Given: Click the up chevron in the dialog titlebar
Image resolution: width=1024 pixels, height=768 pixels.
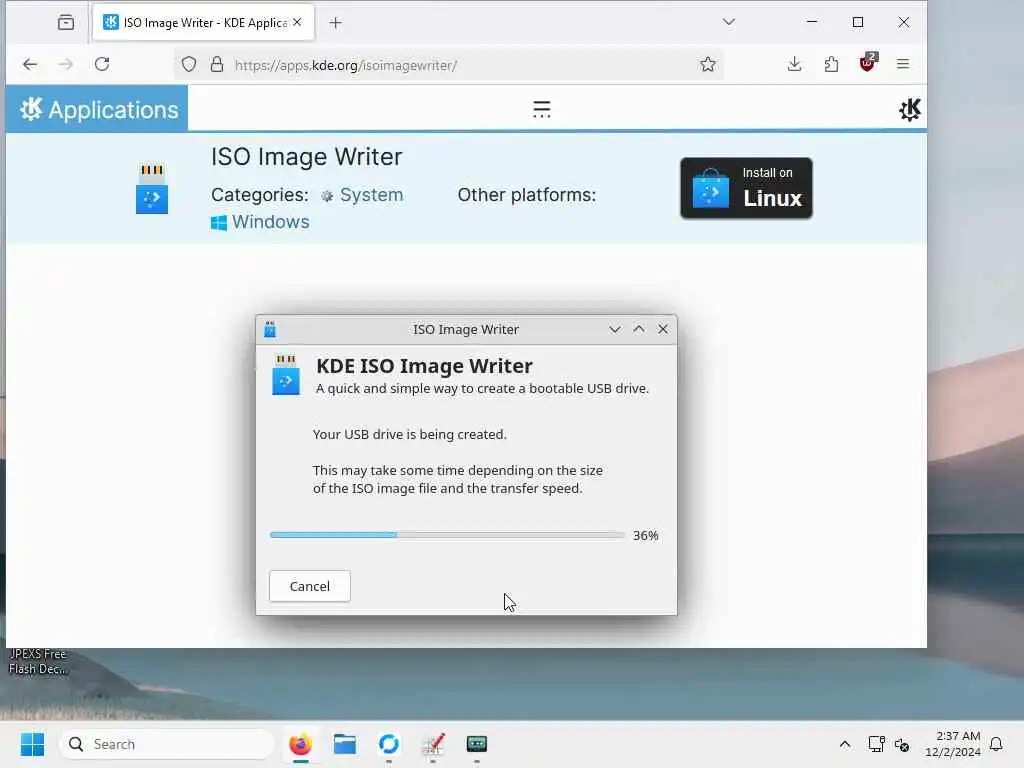Looking at the screenshot, I should (x=639, y=329).
